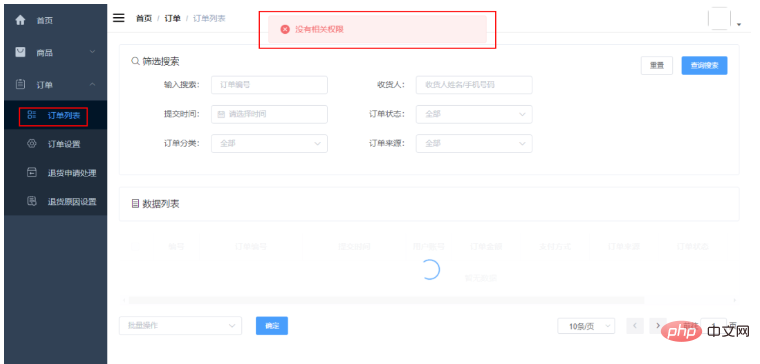The height and width of the screenshot is (364, 760).
Task: Open the user dropdown arrow beside the avatar
Action: (739, 24)
